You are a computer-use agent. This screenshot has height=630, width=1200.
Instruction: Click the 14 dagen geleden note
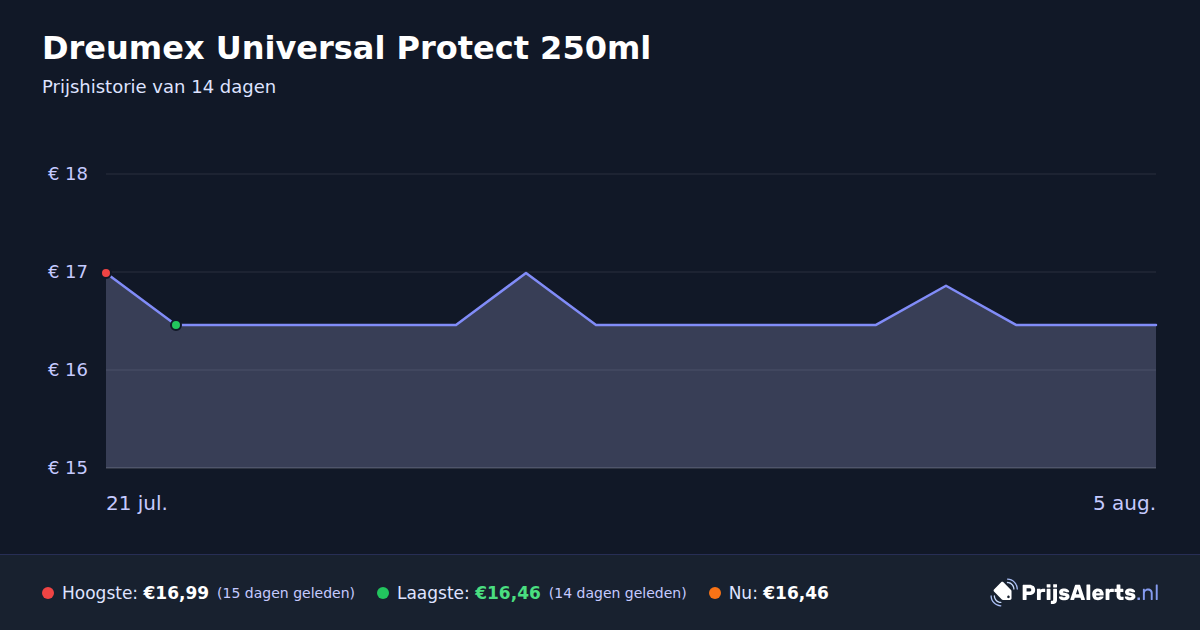click(x=618, y=593)
